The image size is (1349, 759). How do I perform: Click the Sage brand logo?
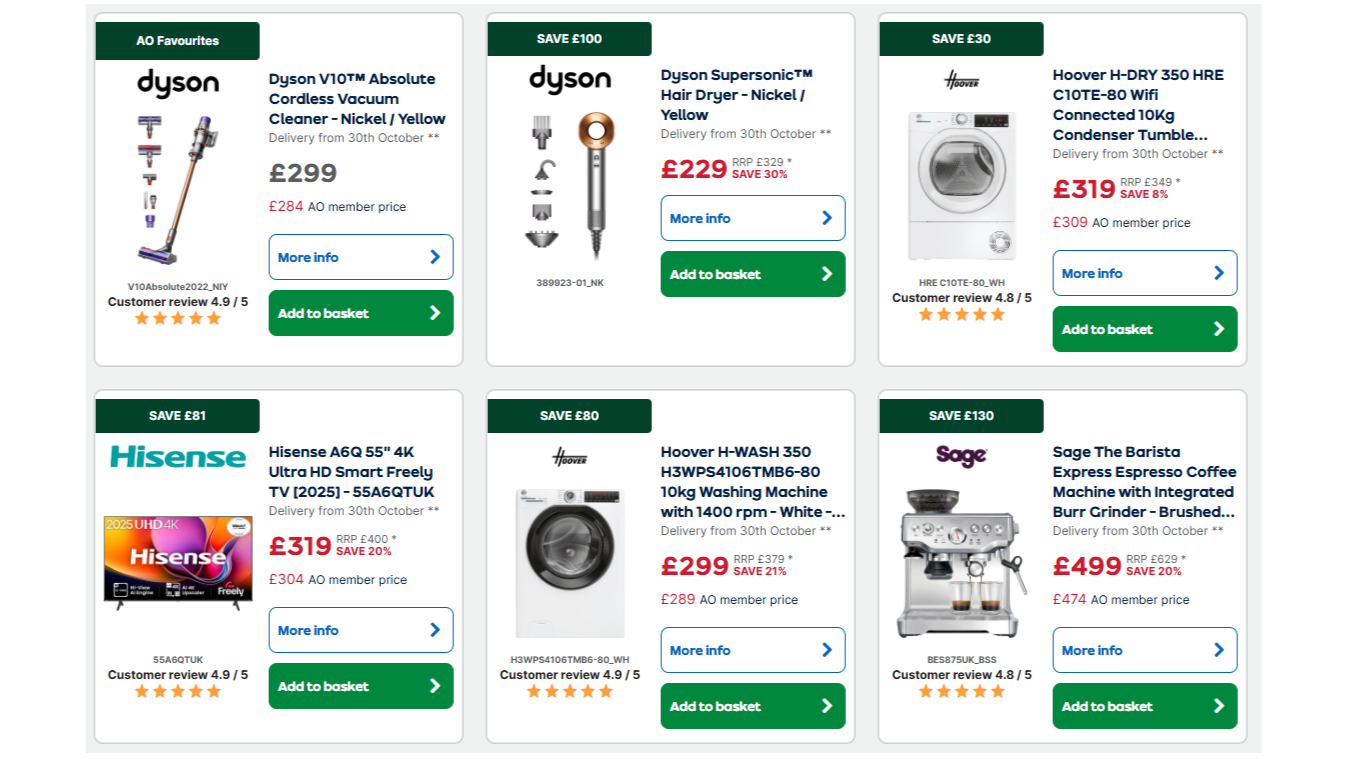pyautogui.click(x=962, y=456)
